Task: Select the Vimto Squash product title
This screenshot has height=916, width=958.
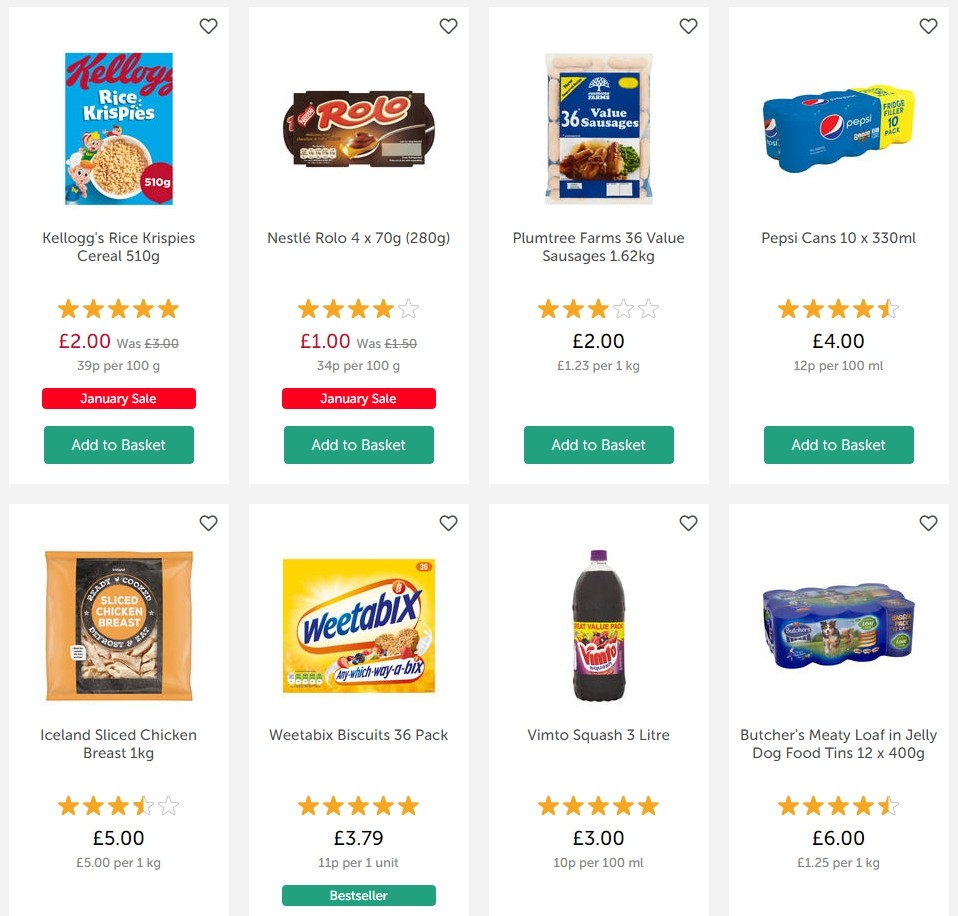Action: (x=598, y=735)
